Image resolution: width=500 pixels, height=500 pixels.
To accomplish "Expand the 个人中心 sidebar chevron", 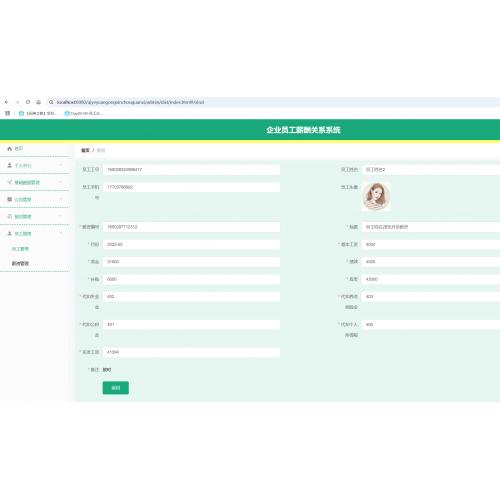I will [x=61, y=165].
